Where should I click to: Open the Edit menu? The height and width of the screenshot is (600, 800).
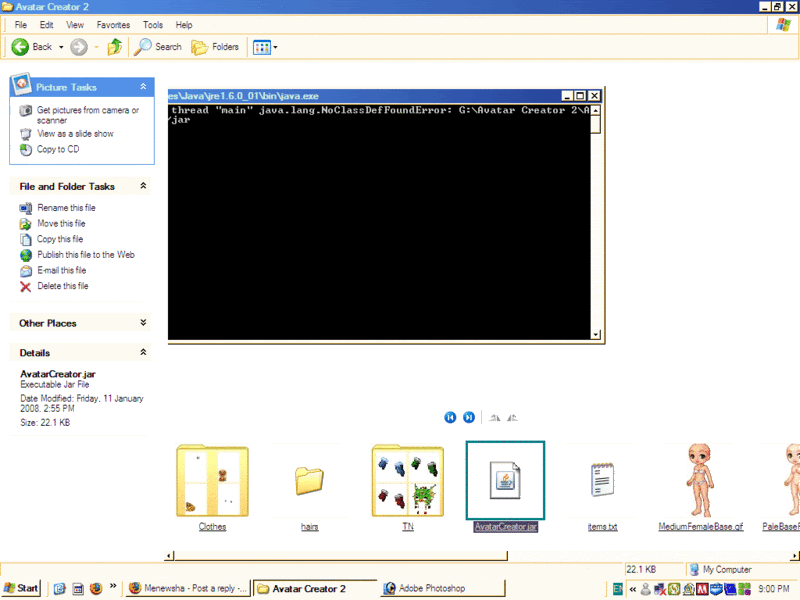coord(46,24)
